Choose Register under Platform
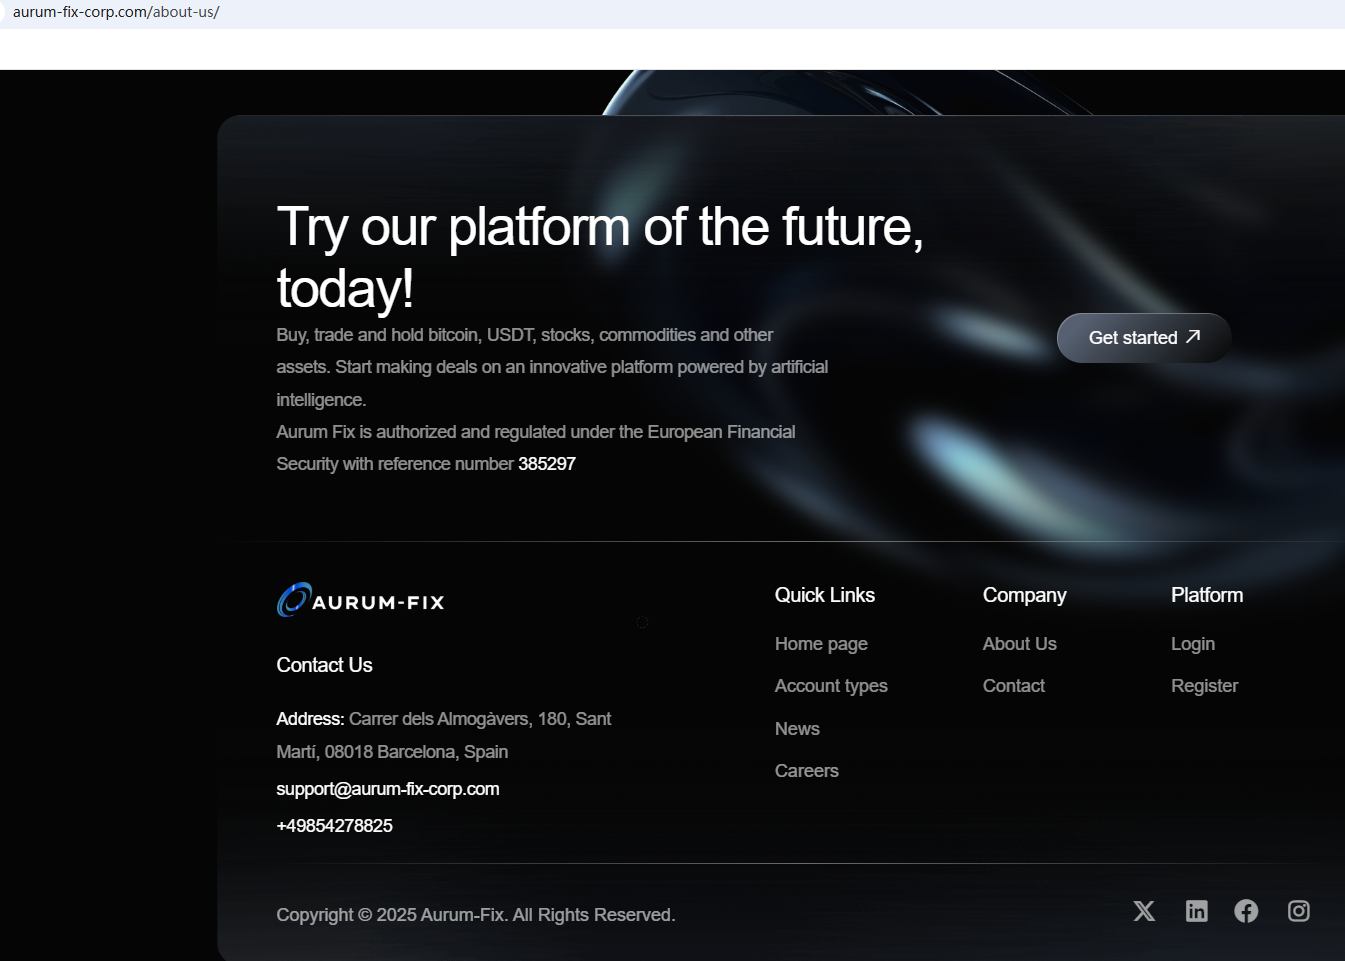 click(1204, 686)
